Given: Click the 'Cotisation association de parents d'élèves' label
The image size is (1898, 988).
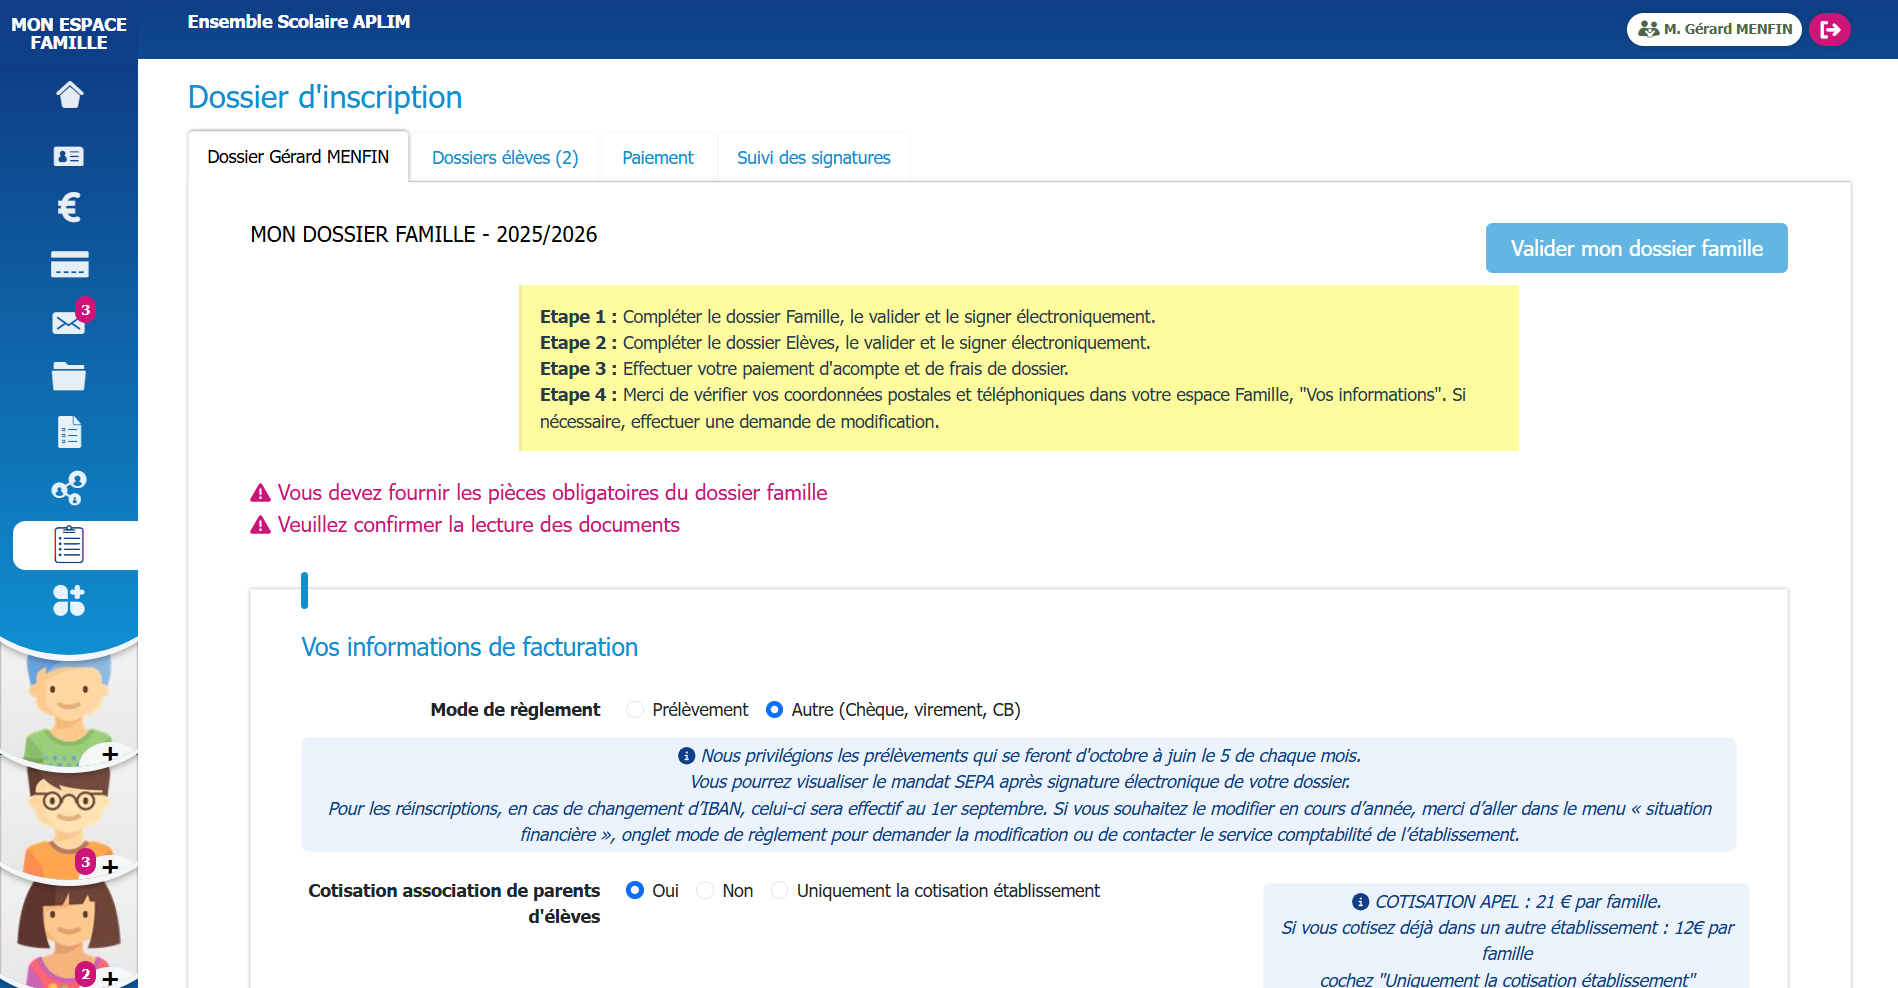Looking at the screenshot, I should click(x=454, y=904).
